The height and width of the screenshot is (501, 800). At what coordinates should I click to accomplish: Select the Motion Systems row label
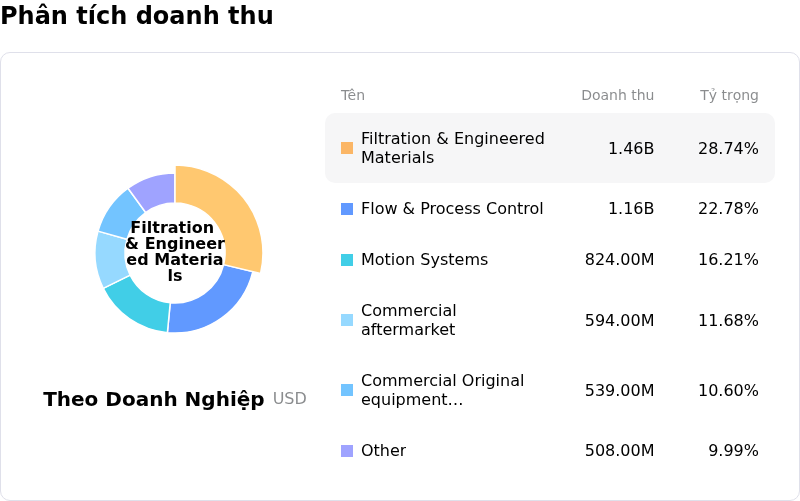coord(424,260)
